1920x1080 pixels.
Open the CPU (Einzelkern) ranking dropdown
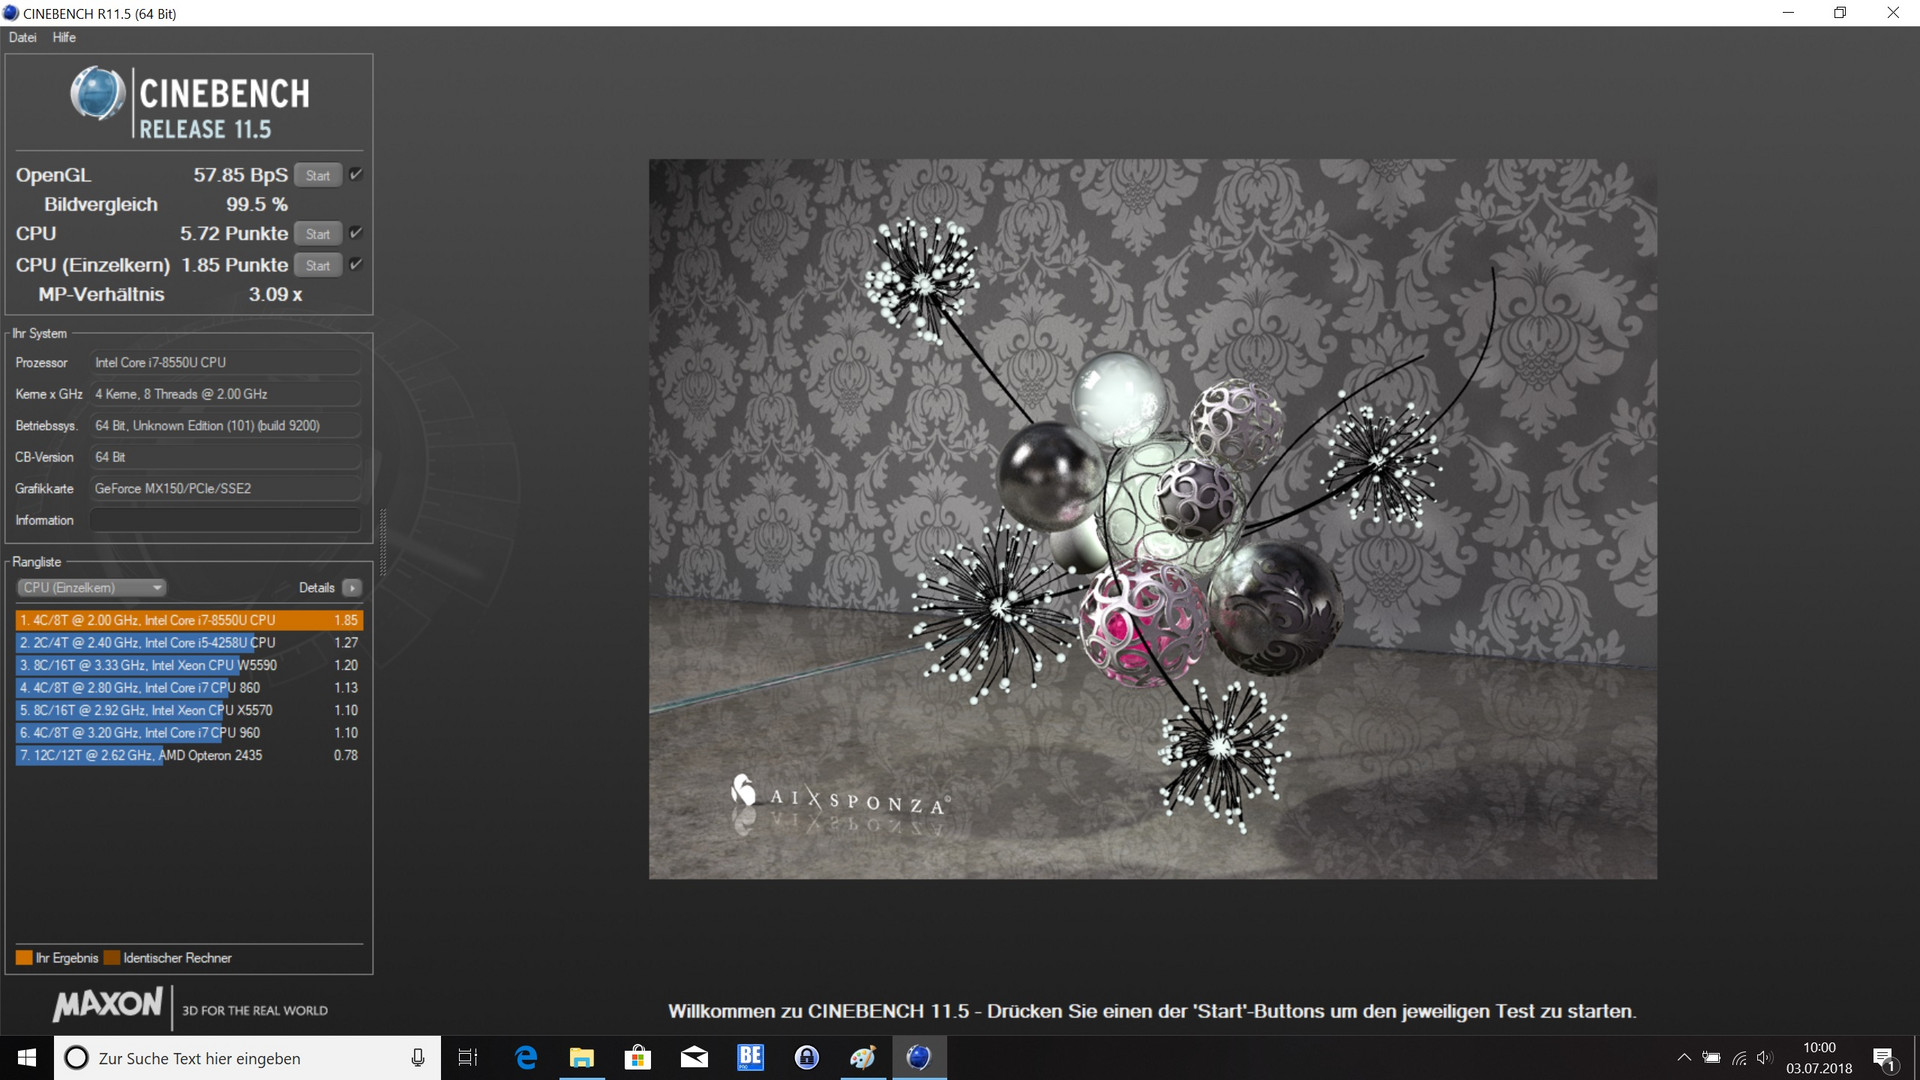[x=92, y=588]
